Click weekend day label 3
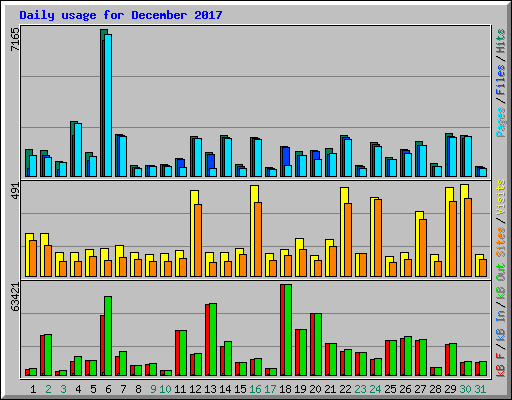 pyautogui.click(x=63, y=389)
